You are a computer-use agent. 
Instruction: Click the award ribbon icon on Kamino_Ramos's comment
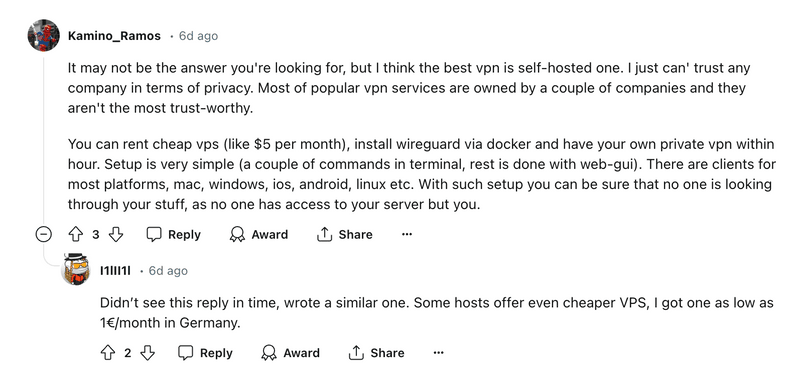pyautogui.click(x=237, y=235)
